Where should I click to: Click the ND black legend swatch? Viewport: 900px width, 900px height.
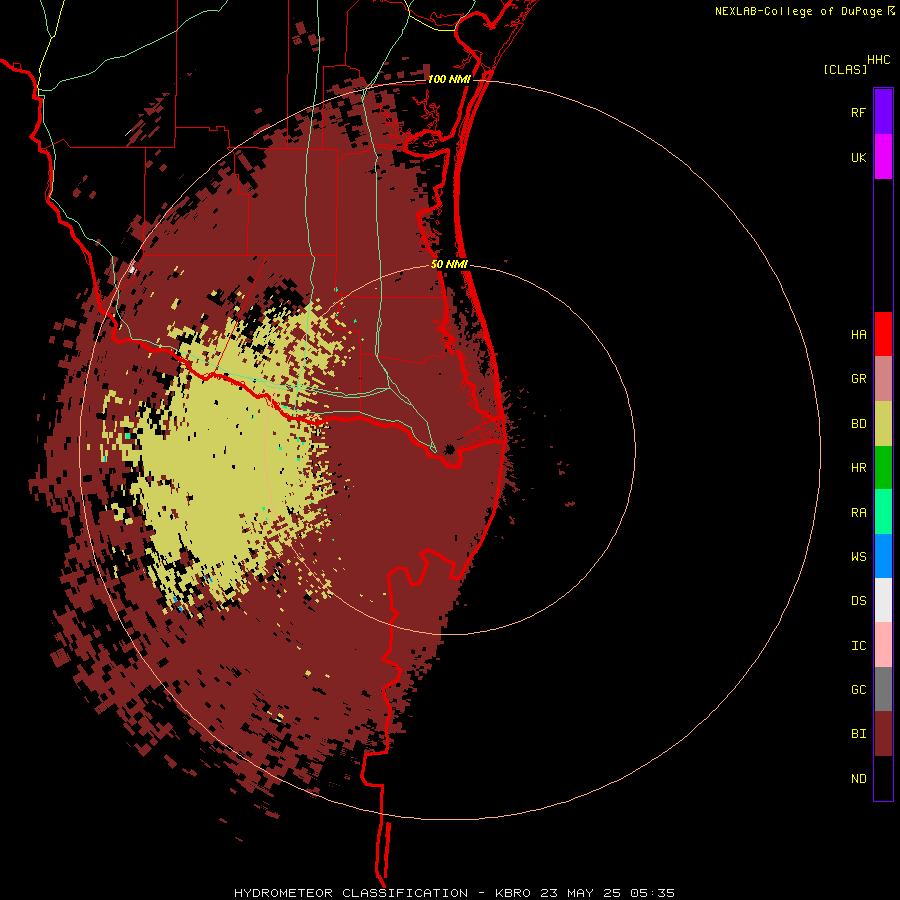[883, 778]
